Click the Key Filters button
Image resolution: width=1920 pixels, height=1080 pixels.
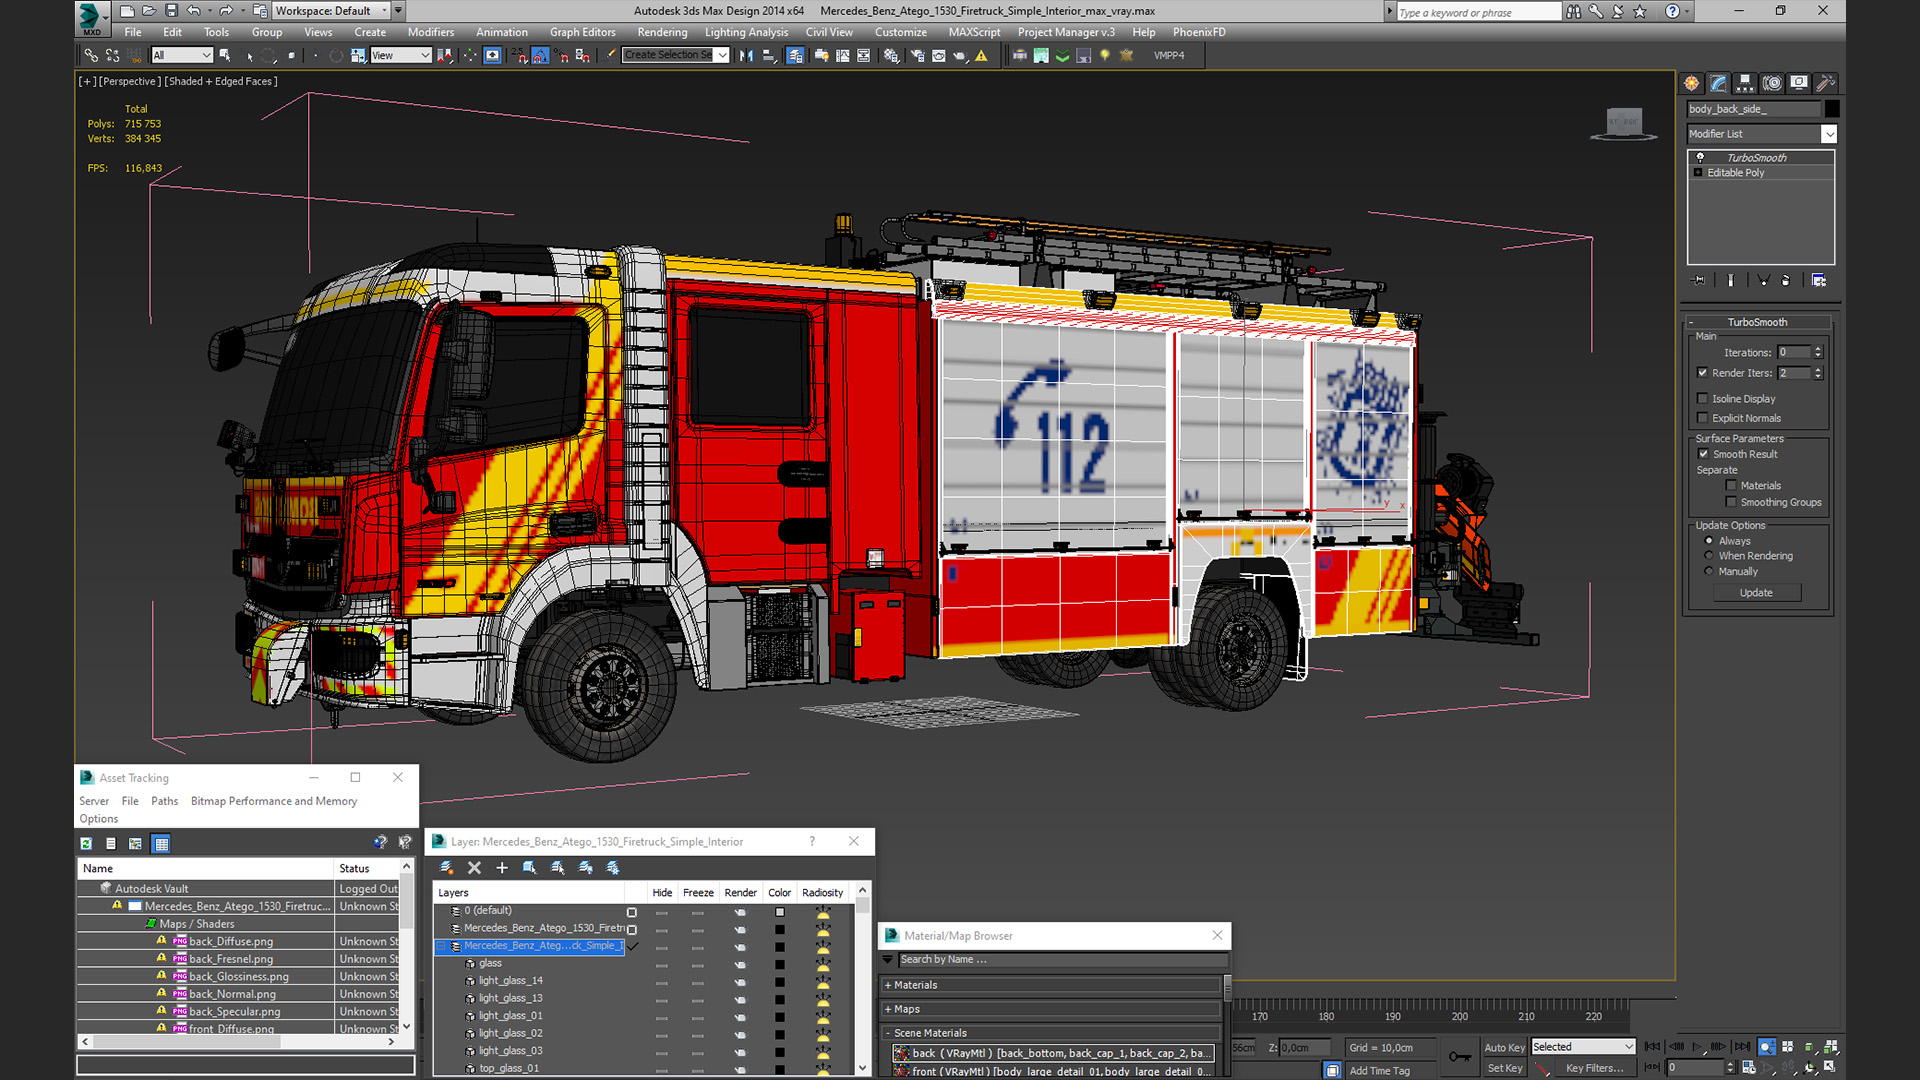coord(1594,1068)
